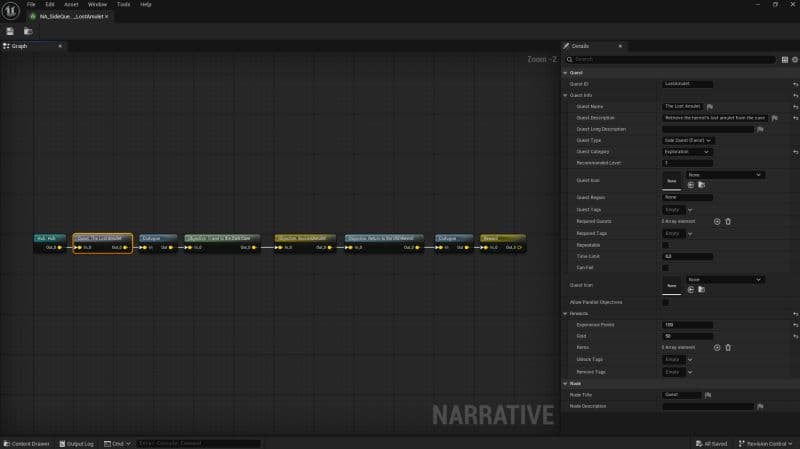Open Details panel property matrix grid icon
800x449 pixels.
coord(785,60)
